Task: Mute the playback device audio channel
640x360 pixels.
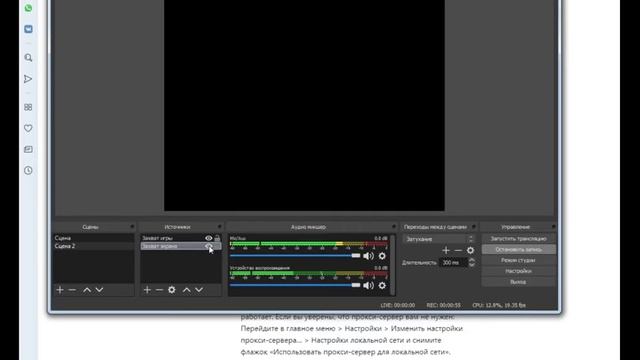Action: tap(369, 285)
